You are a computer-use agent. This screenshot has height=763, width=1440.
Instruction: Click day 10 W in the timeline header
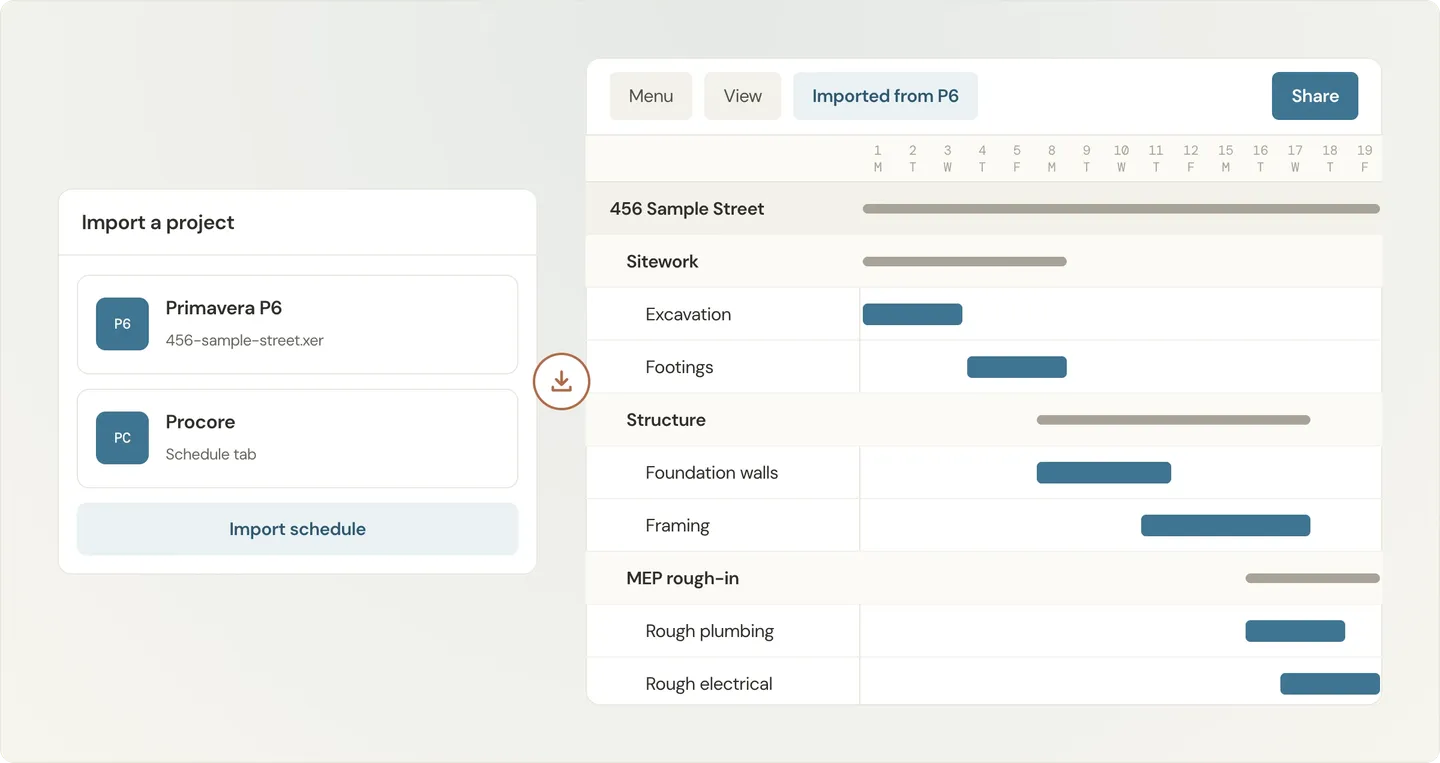coord(1121,159)
